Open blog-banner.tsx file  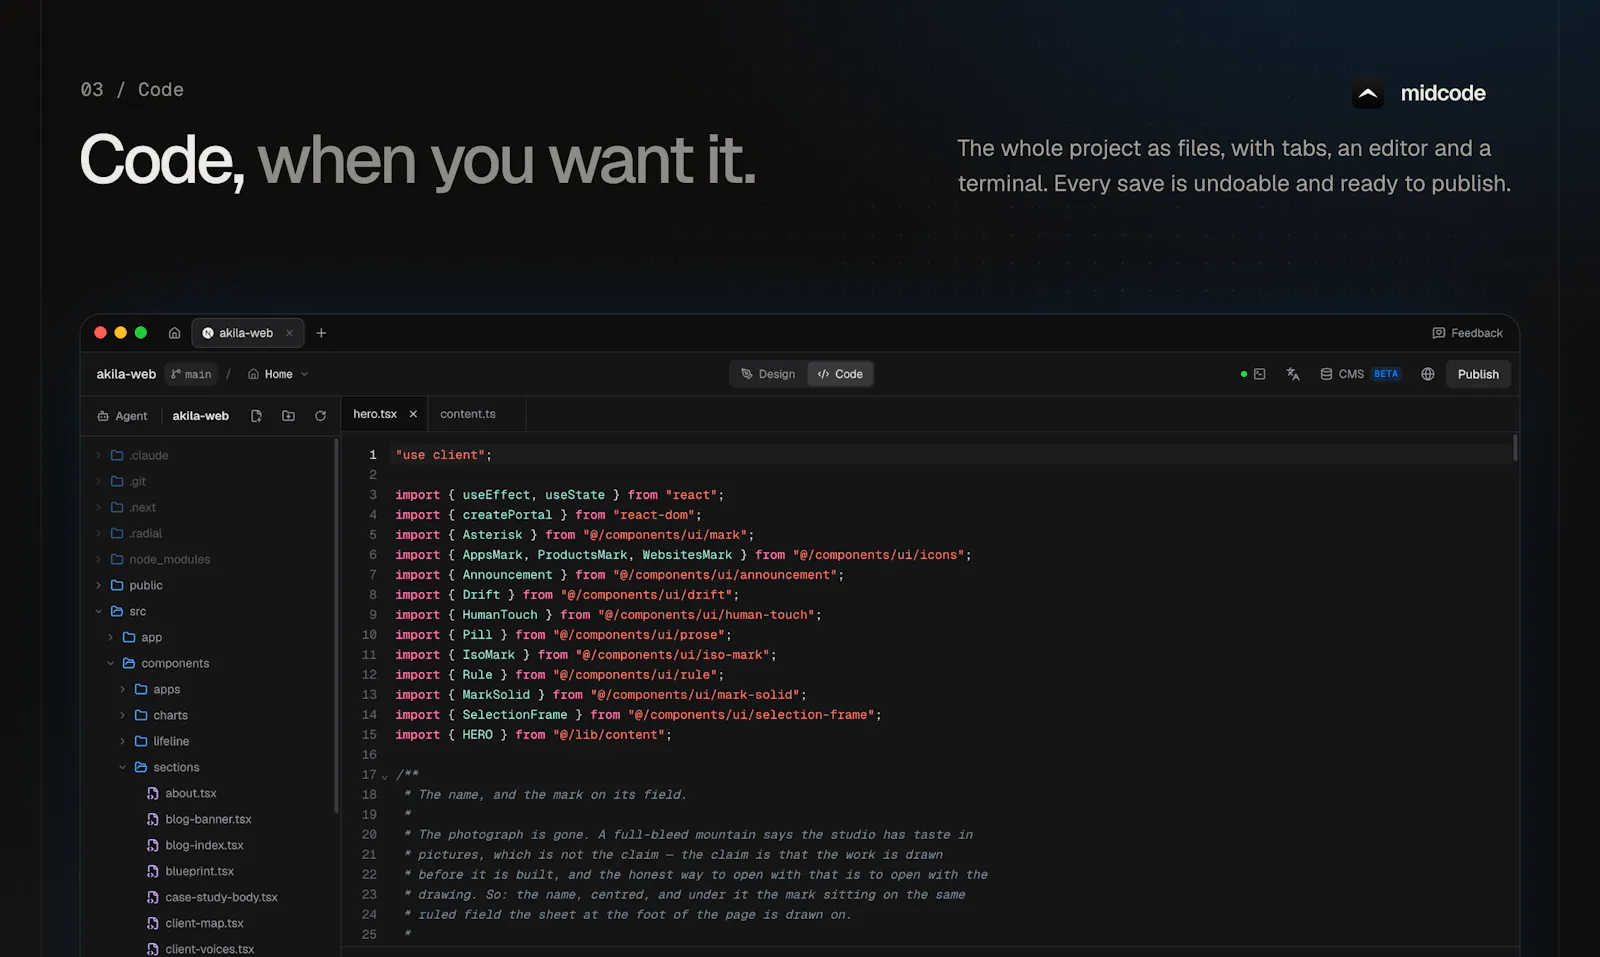point(210,819)
